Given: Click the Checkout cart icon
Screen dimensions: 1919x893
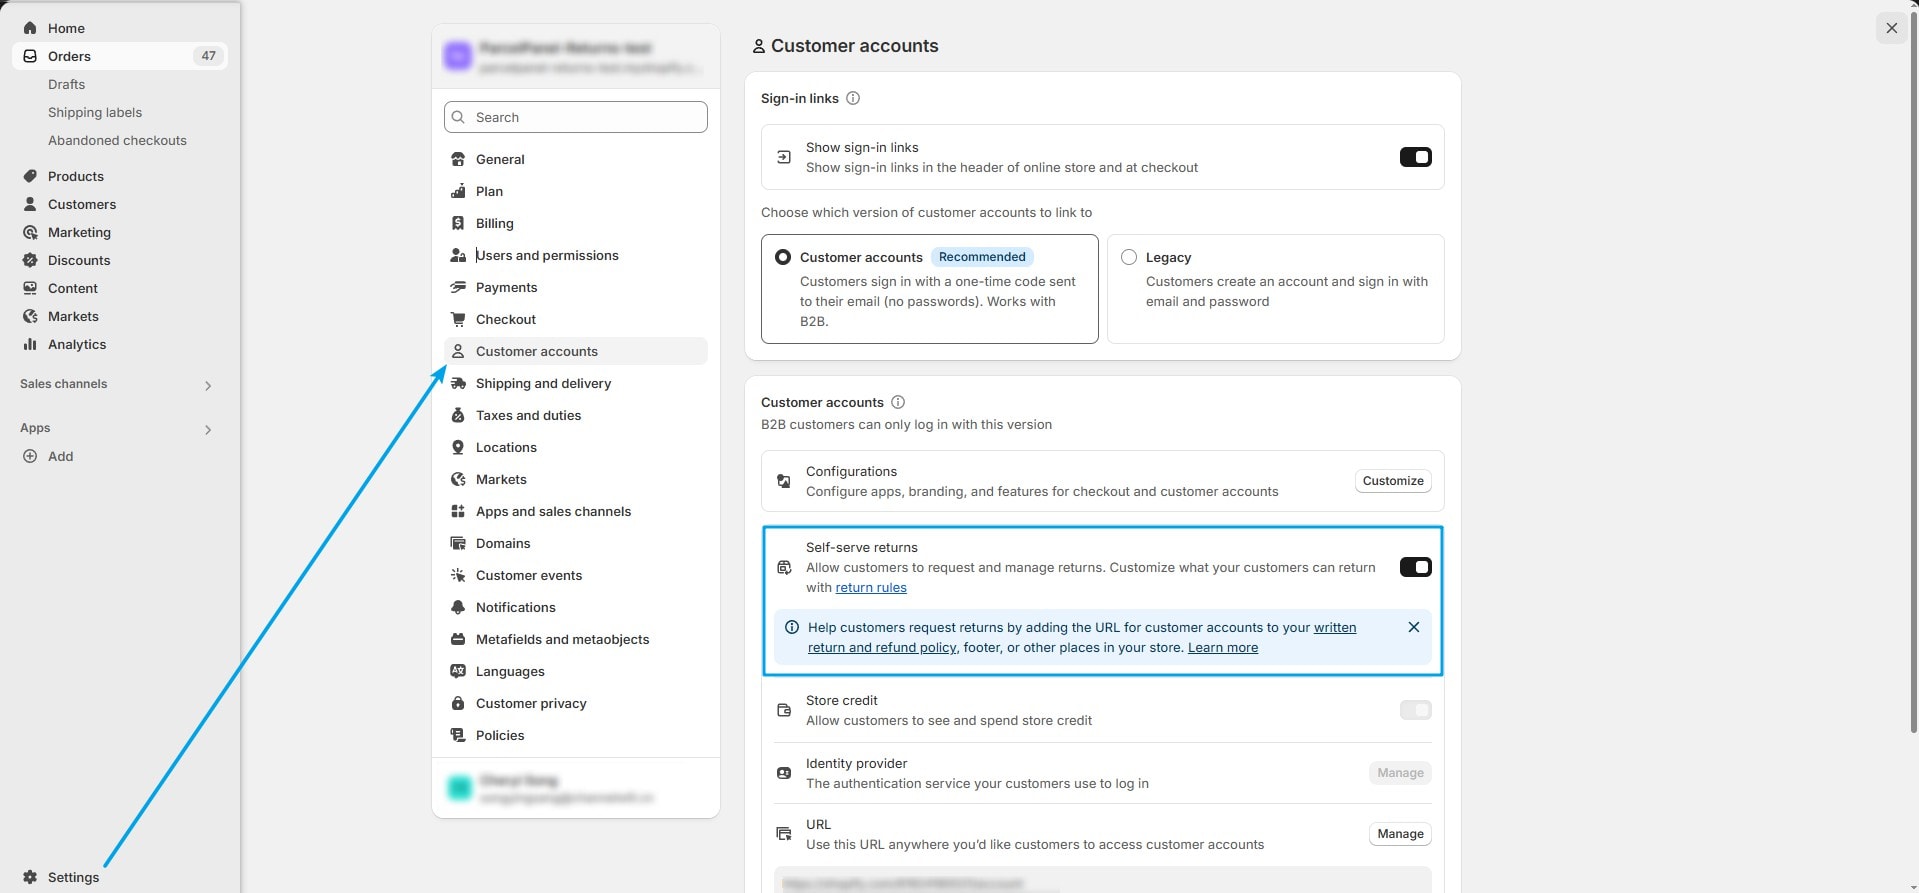Looking at the screenshot, I should (x=458, y=319).
